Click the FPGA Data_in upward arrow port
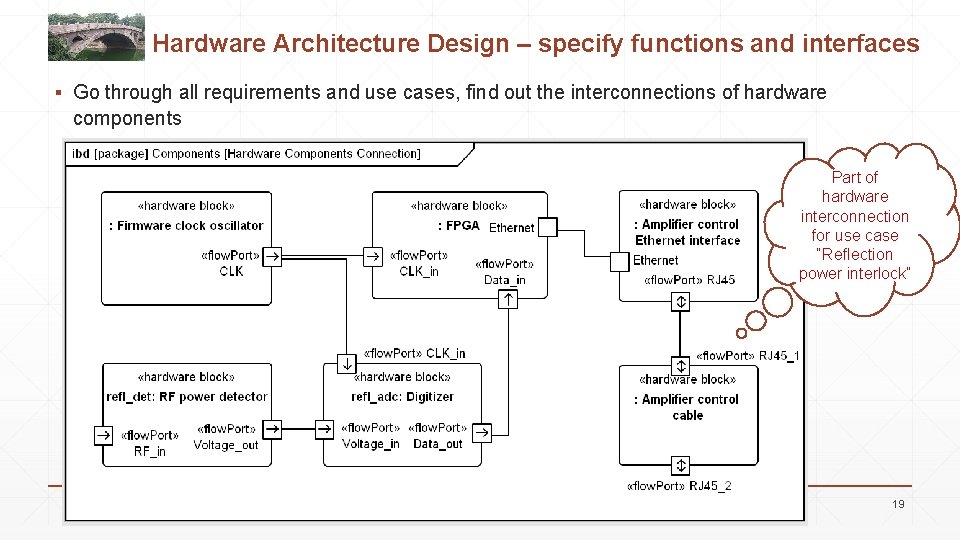960x540 pixels. [508, 299]
